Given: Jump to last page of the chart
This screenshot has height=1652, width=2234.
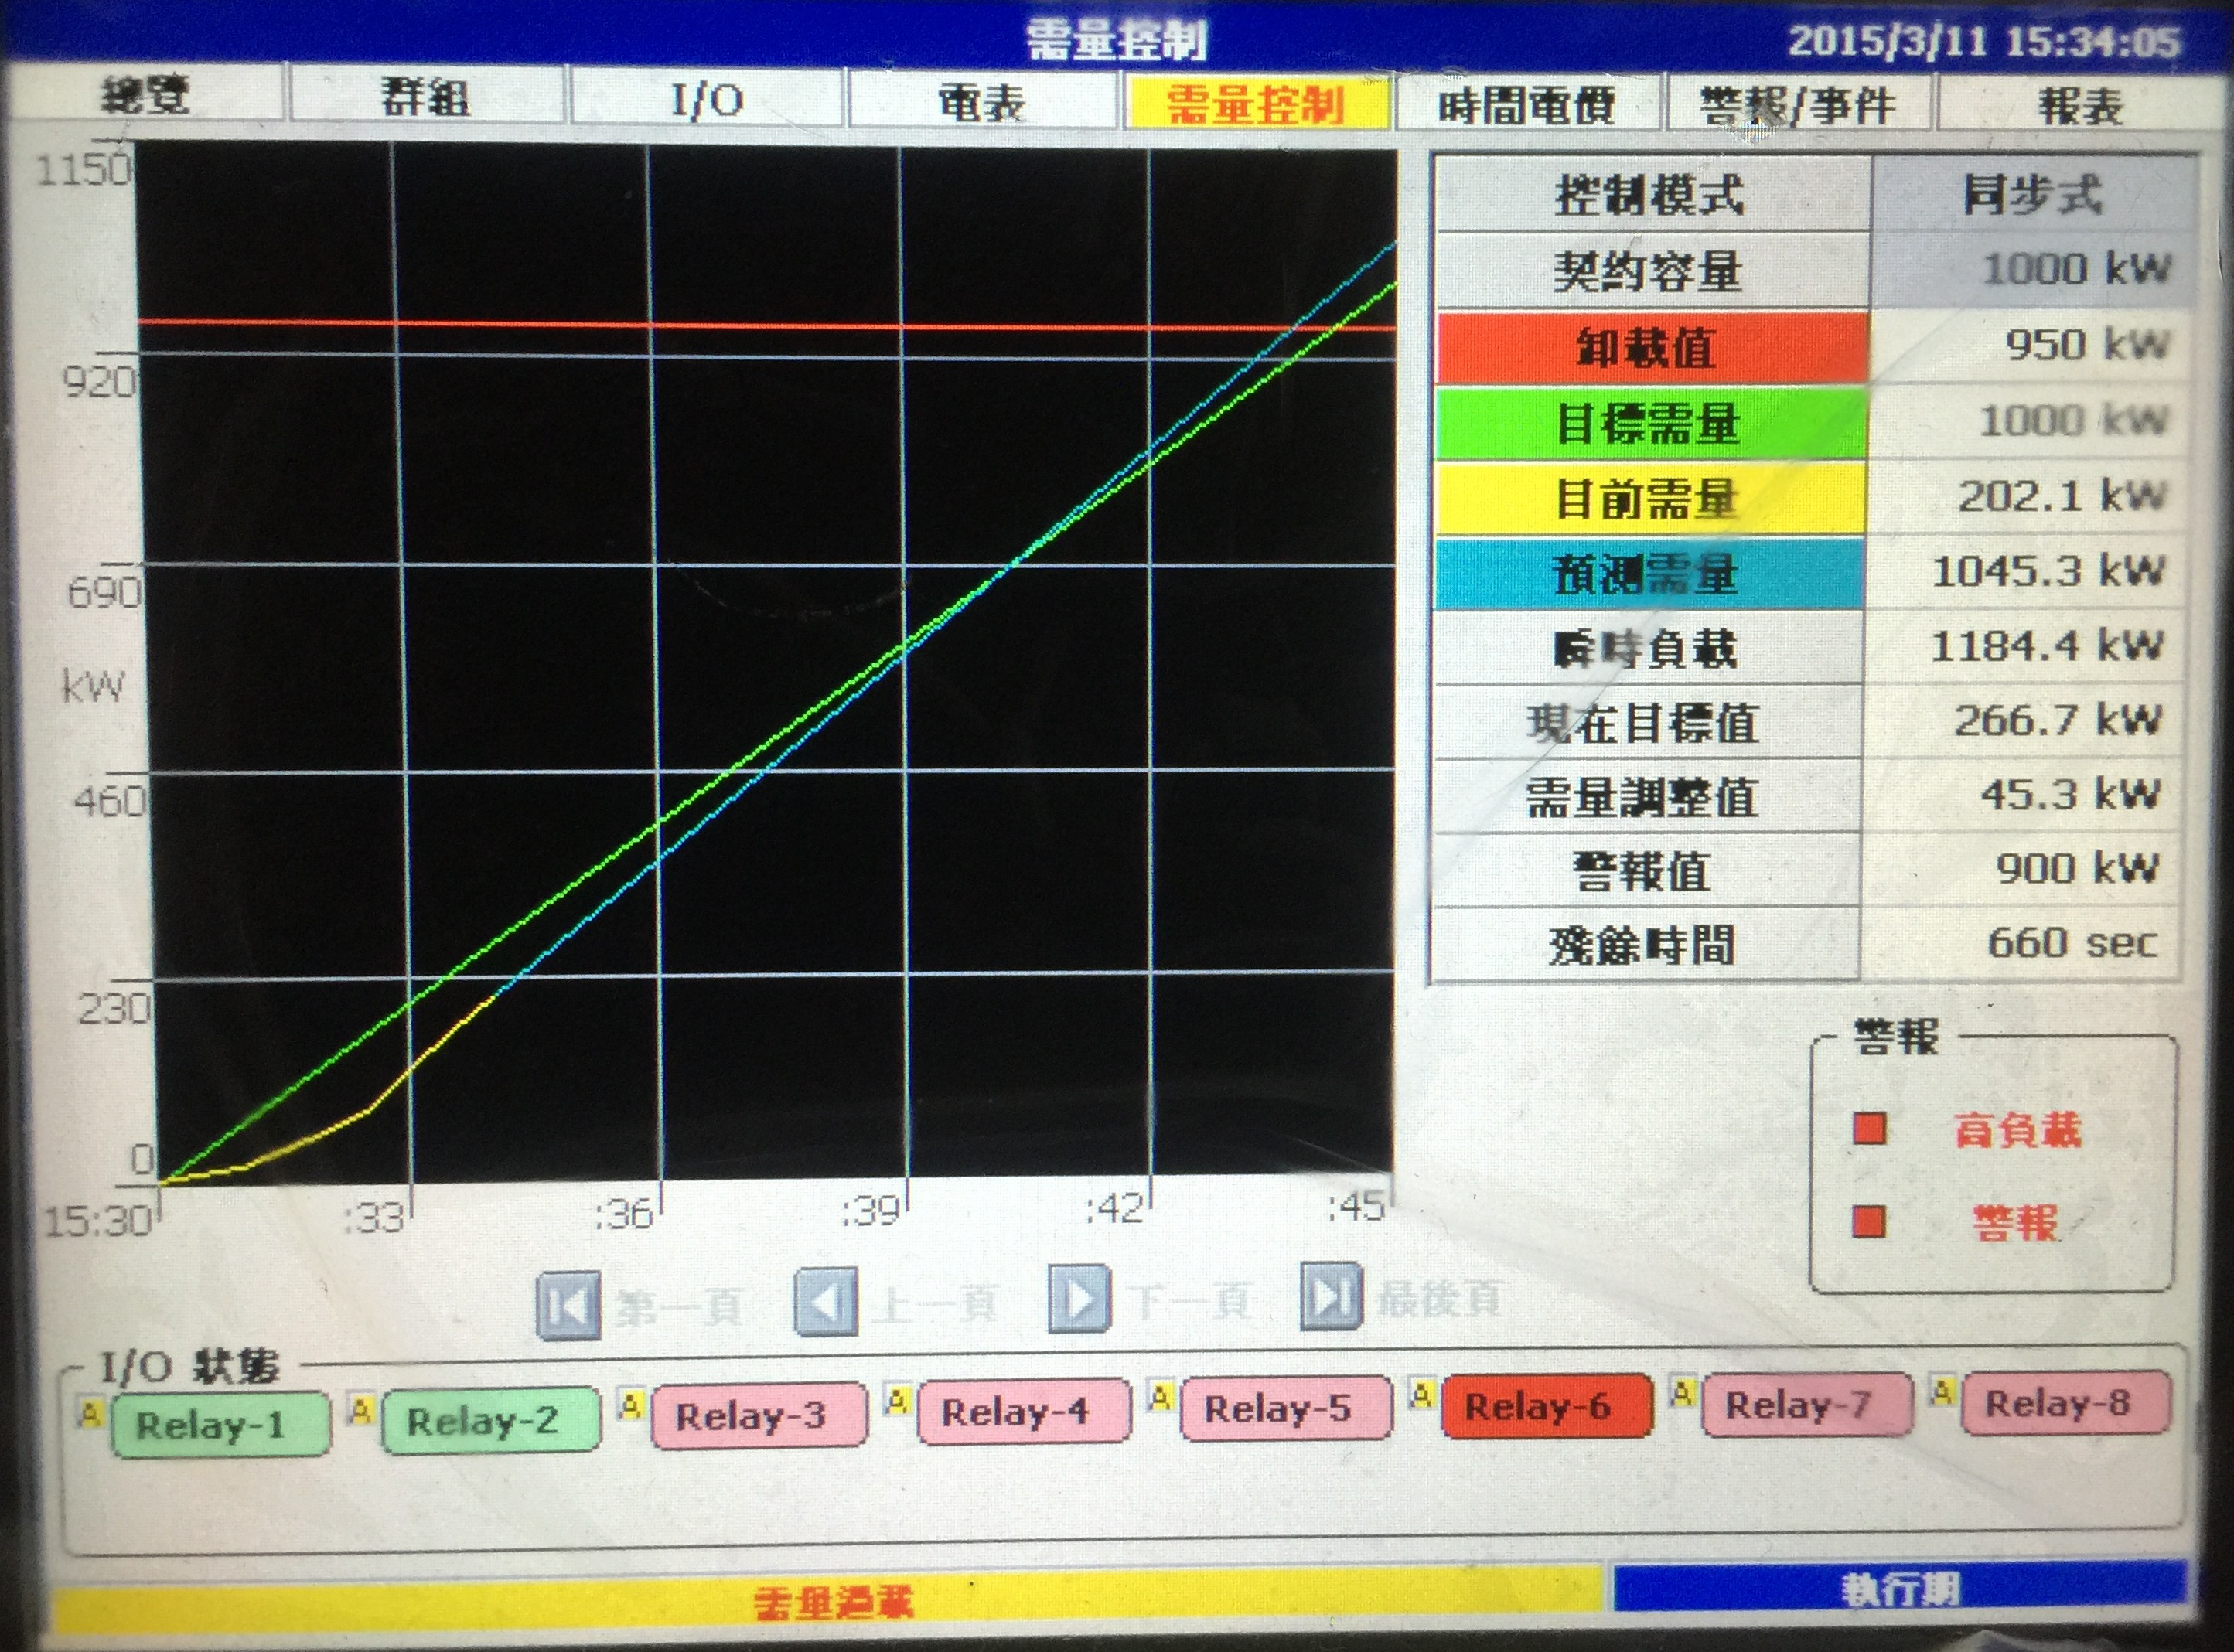Looking at the screenshot, I should coord(1331,1296).
